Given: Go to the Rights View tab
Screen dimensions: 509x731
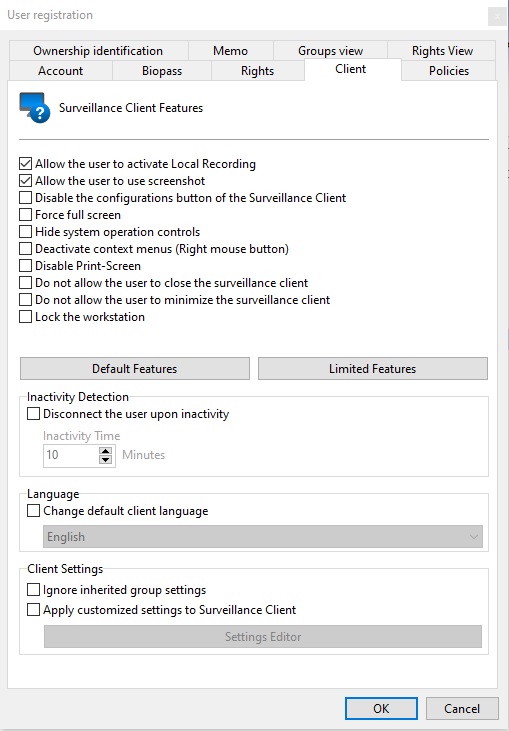Looking at the screenshot, I should tap(442, 51).
